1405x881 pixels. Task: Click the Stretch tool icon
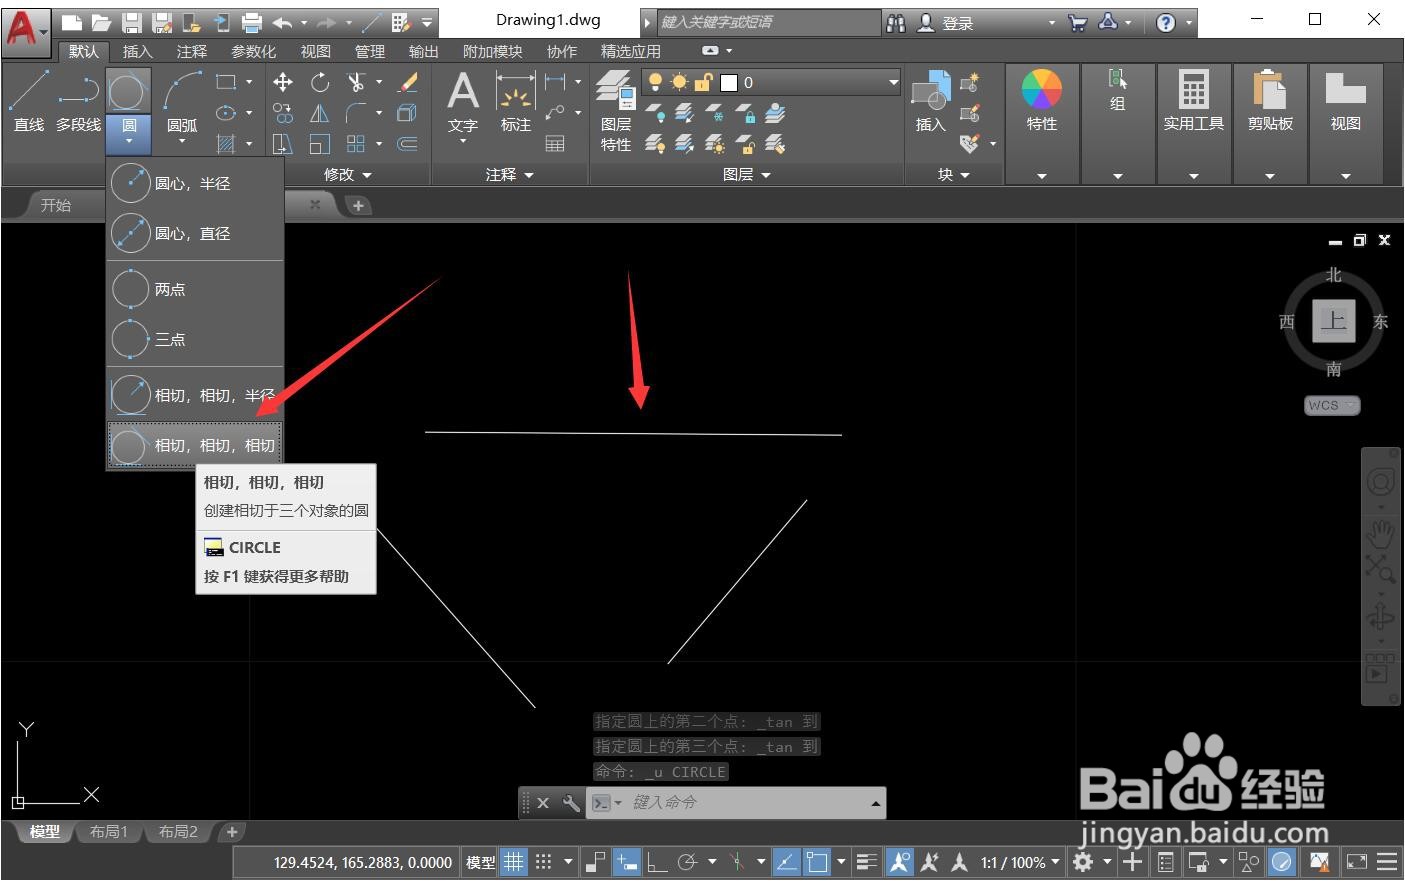point(283,144)
